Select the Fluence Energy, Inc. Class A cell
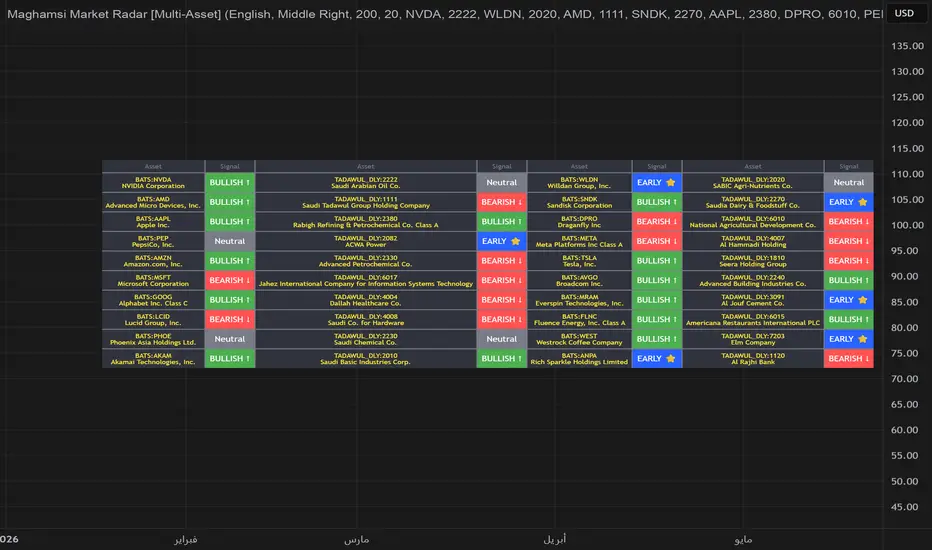Viewport: 932px width, 550px height. [580, 320]
